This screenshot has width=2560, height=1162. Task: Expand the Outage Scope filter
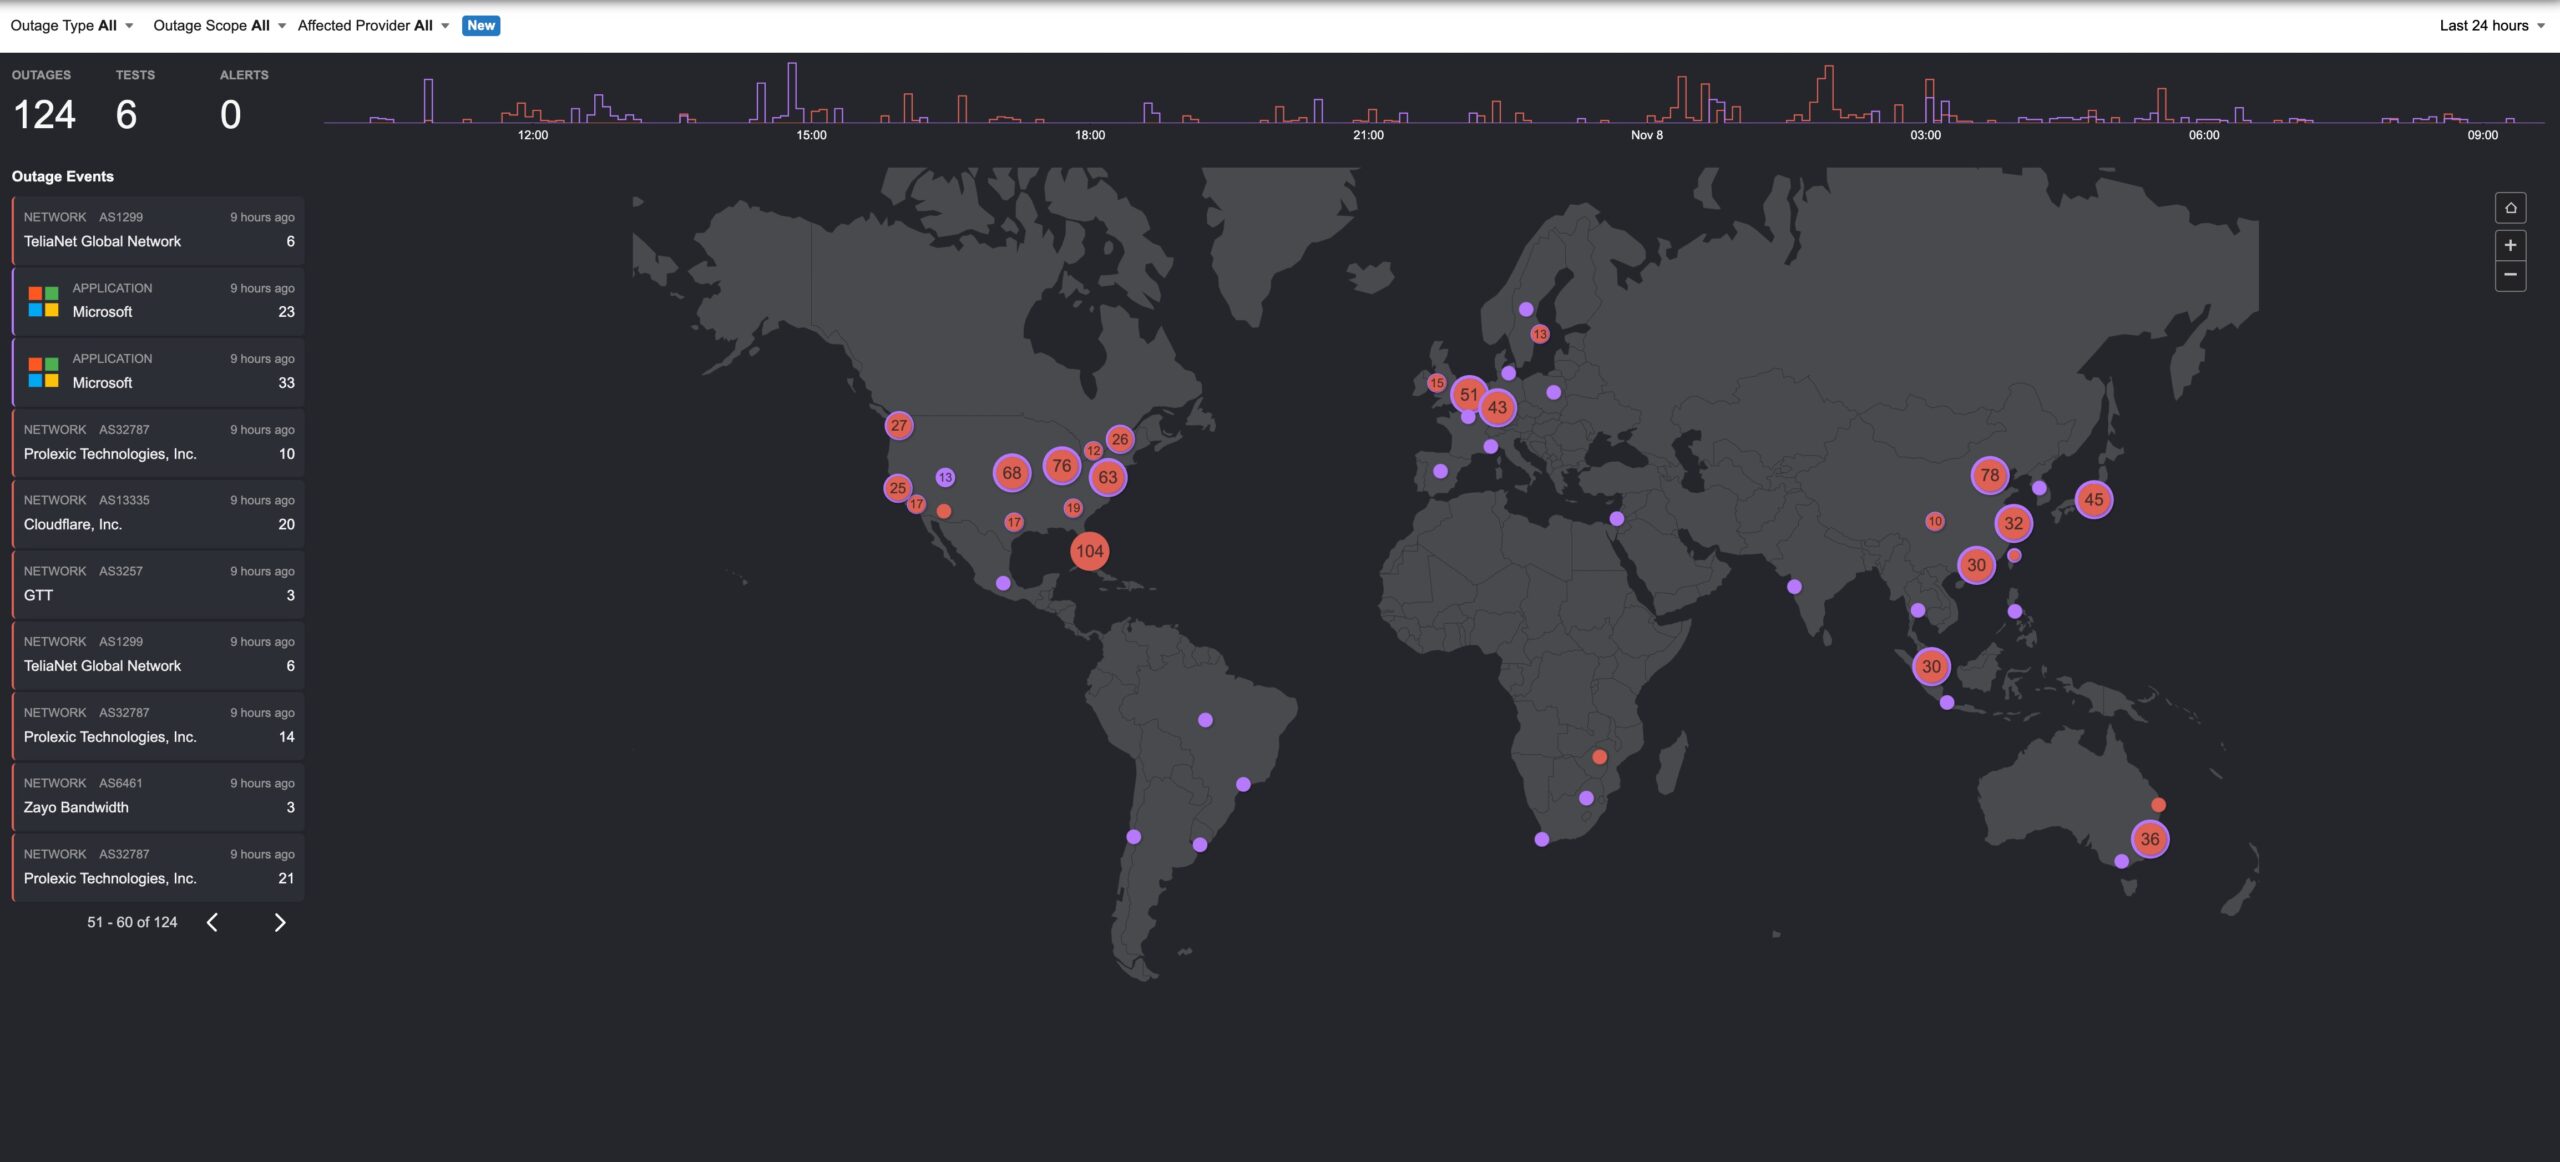pyautogui.click(x=219, y=26)
